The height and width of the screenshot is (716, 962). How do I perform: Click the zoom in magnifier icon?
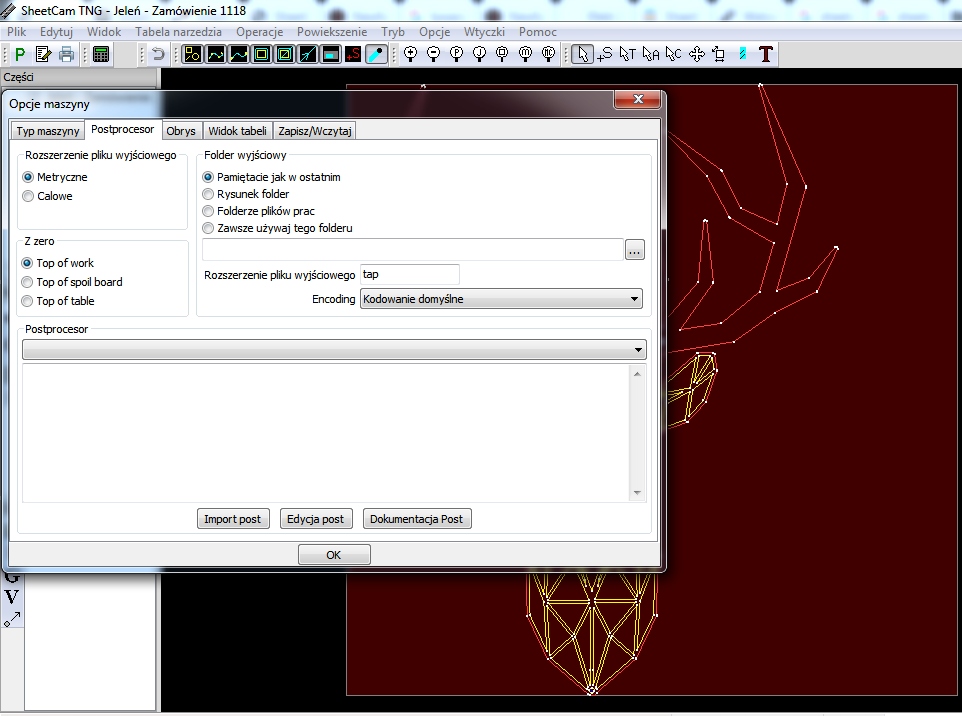(410, 55)
